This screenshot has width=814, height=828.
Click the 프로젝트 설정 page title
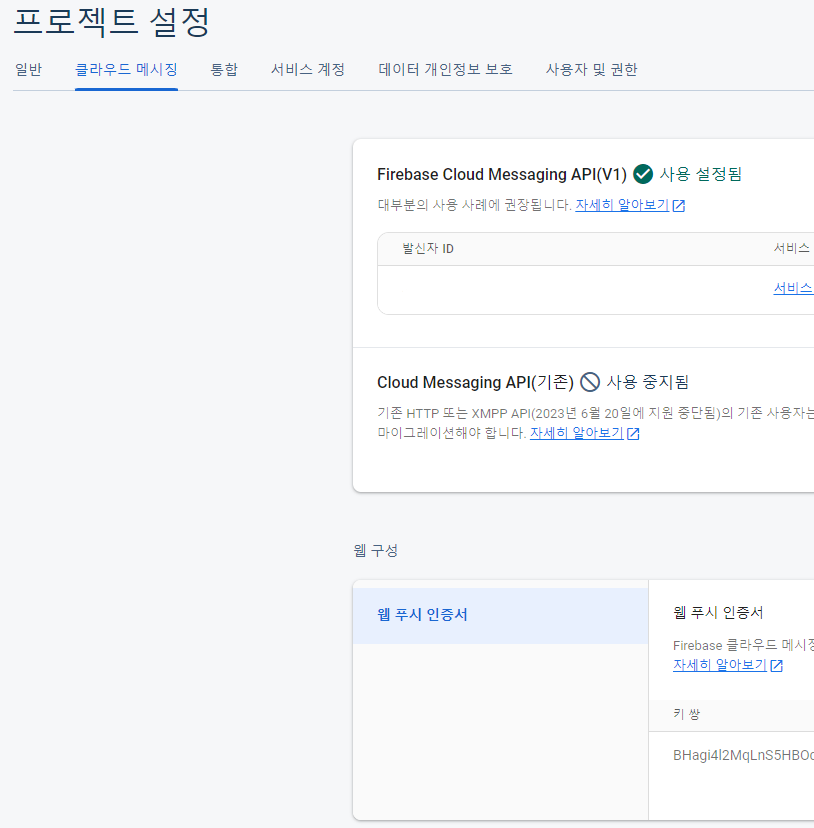(112, 22)
